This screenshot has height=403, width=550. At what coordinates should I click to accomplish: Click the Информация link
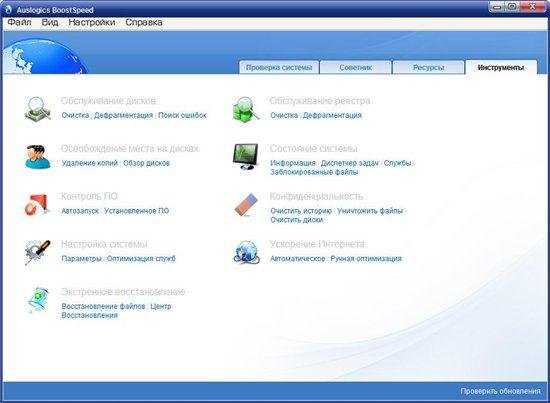point(293,163)
